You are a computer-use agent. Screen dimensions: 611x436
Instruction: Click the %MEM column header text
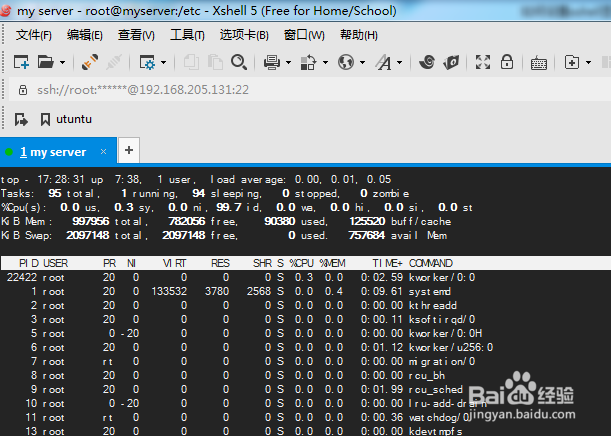coord(332,263)
